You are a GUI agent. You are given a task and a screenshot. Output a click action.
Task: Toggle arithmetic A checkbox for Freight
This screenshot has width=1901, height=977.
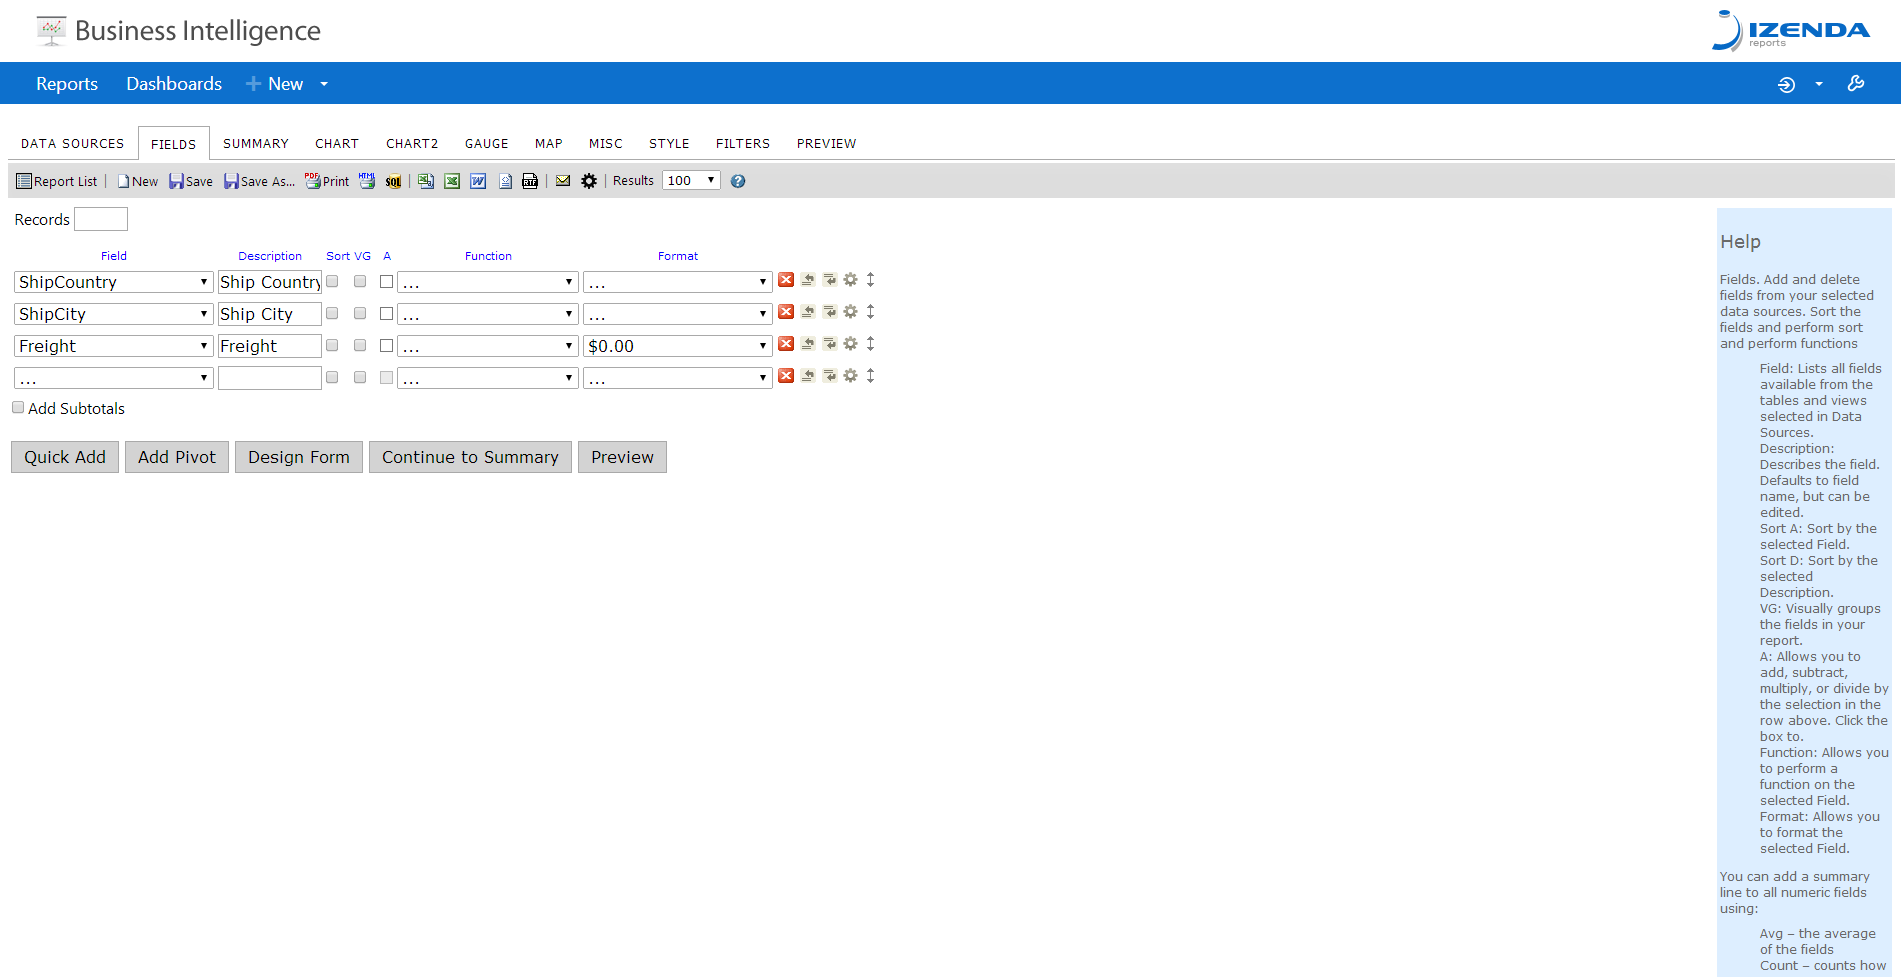pyautogui.click(x=387, y=346)
